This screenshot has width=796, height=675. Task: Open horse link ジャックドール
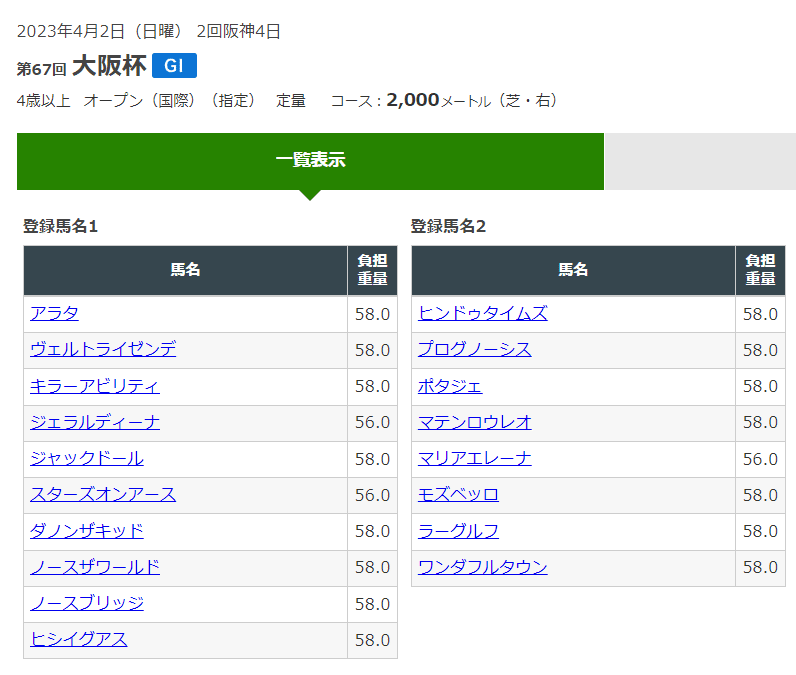click(x=87, y=458)
